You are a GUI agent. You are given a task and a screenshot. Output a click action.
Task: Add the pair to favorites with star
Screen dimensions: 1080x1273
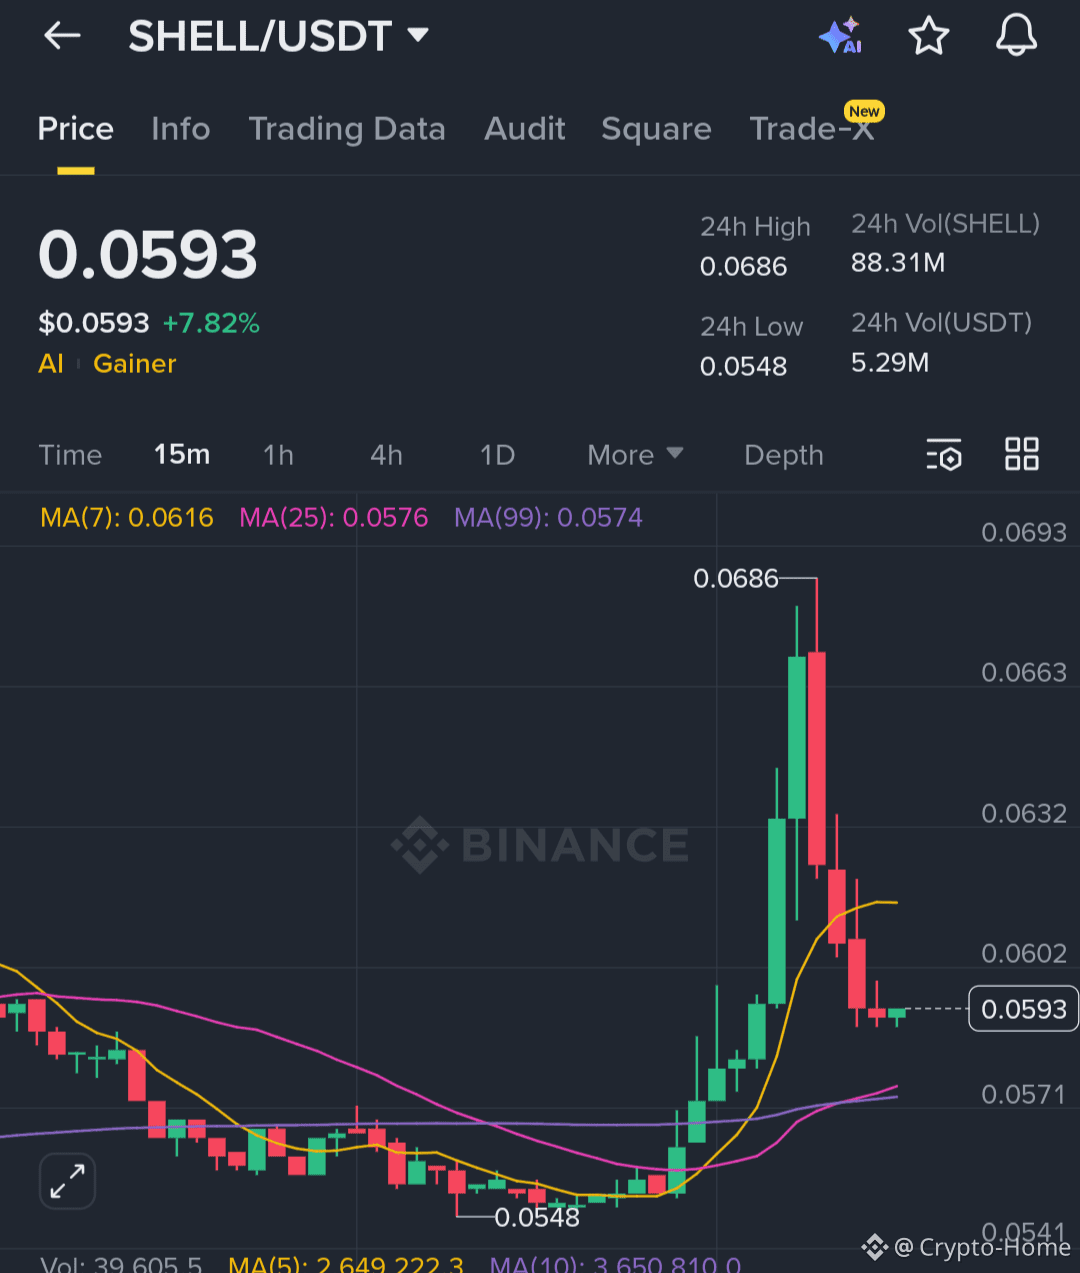click(x=928, y=36)
